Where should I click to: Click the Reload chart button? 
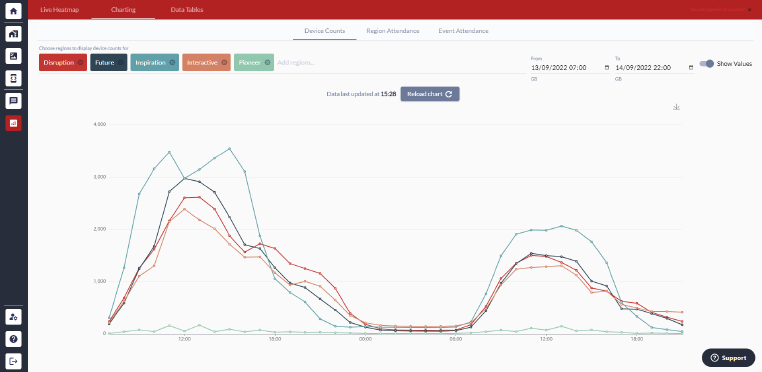pos(430,94)
